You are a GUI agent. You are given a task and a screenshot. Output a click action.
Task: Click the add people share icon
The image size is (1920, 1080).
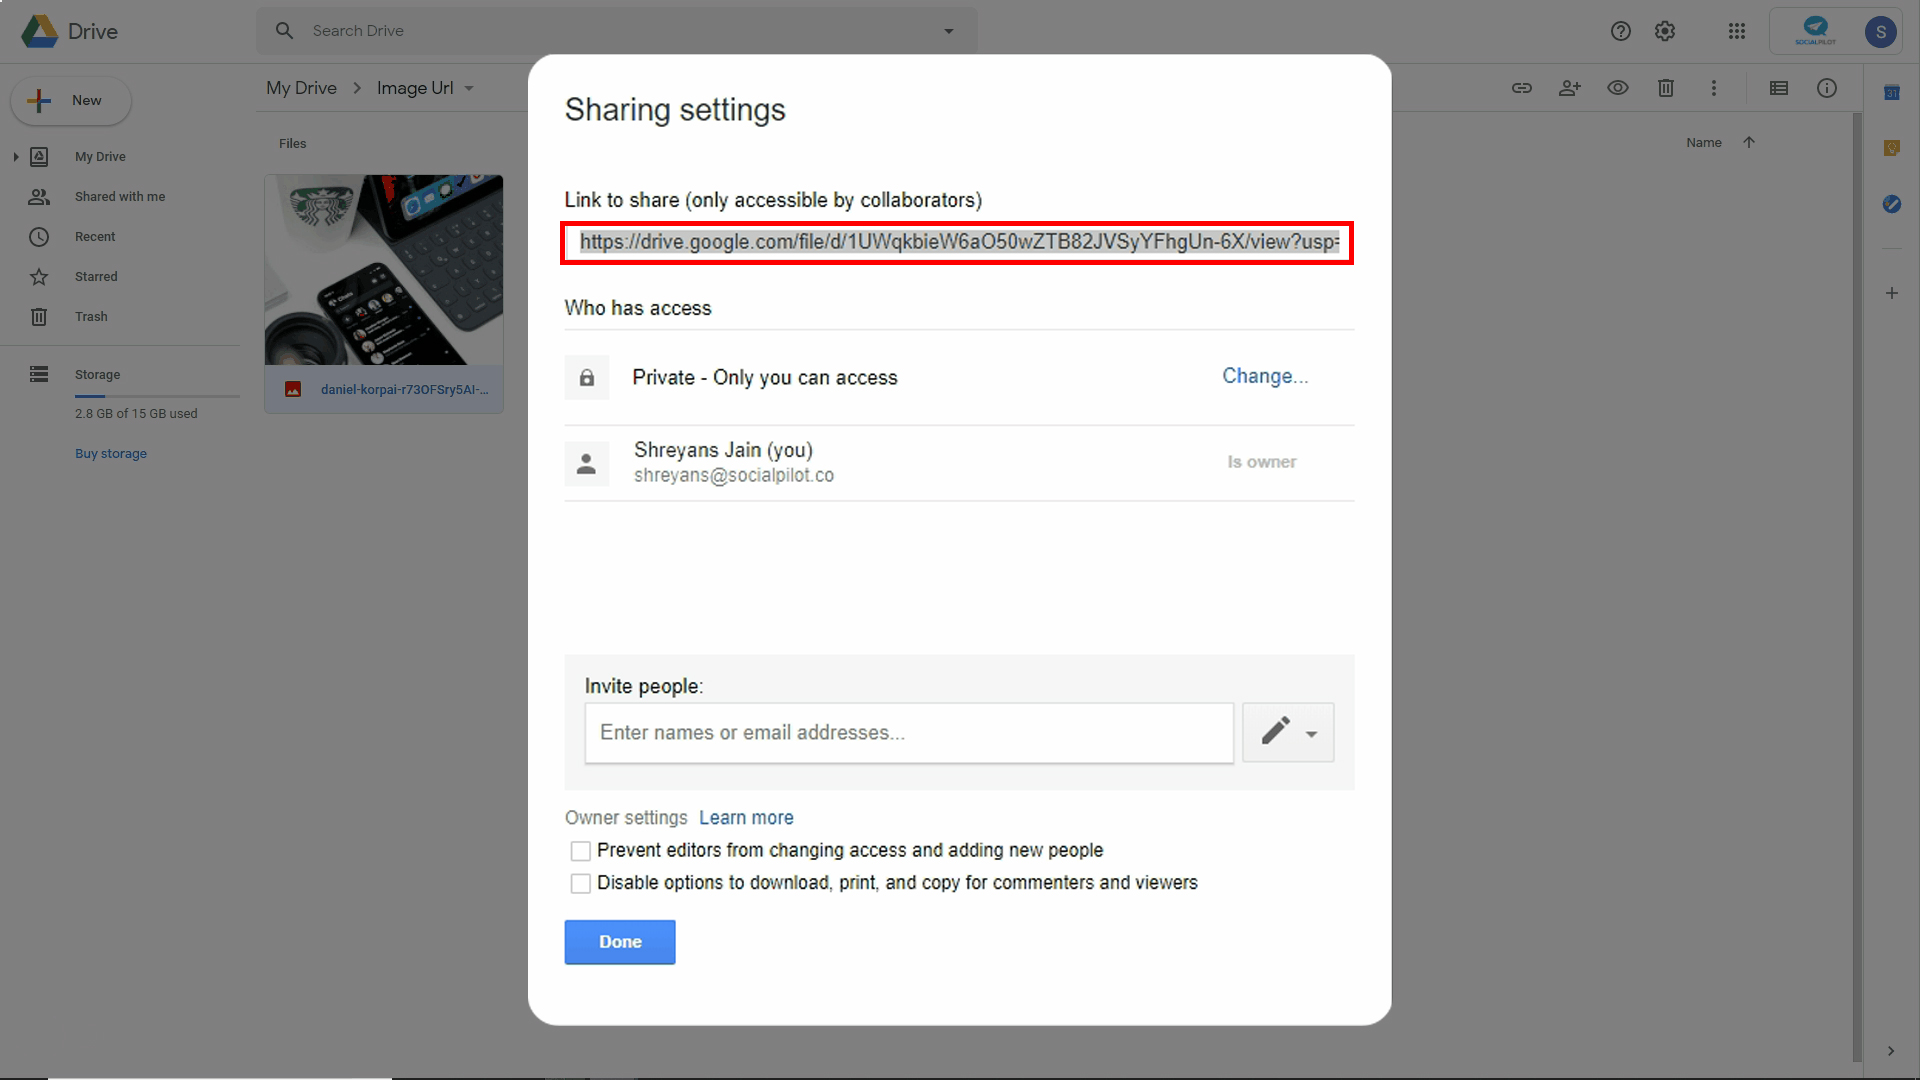pos(1569,88)
